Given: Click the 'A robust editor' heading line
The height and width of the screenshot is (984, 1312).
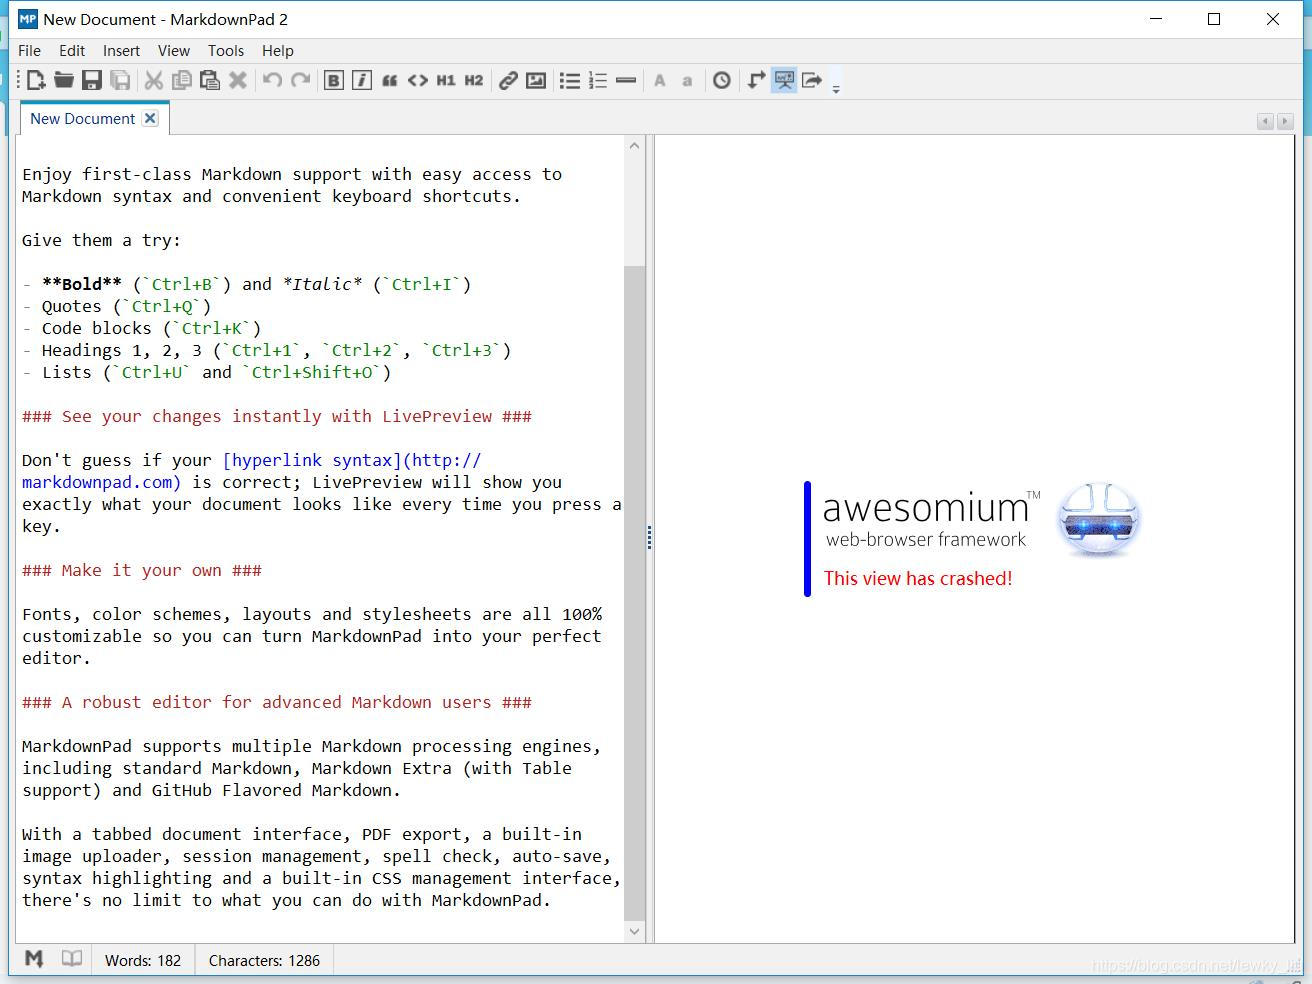Looking at the screenshot, I should pos(277,702).
